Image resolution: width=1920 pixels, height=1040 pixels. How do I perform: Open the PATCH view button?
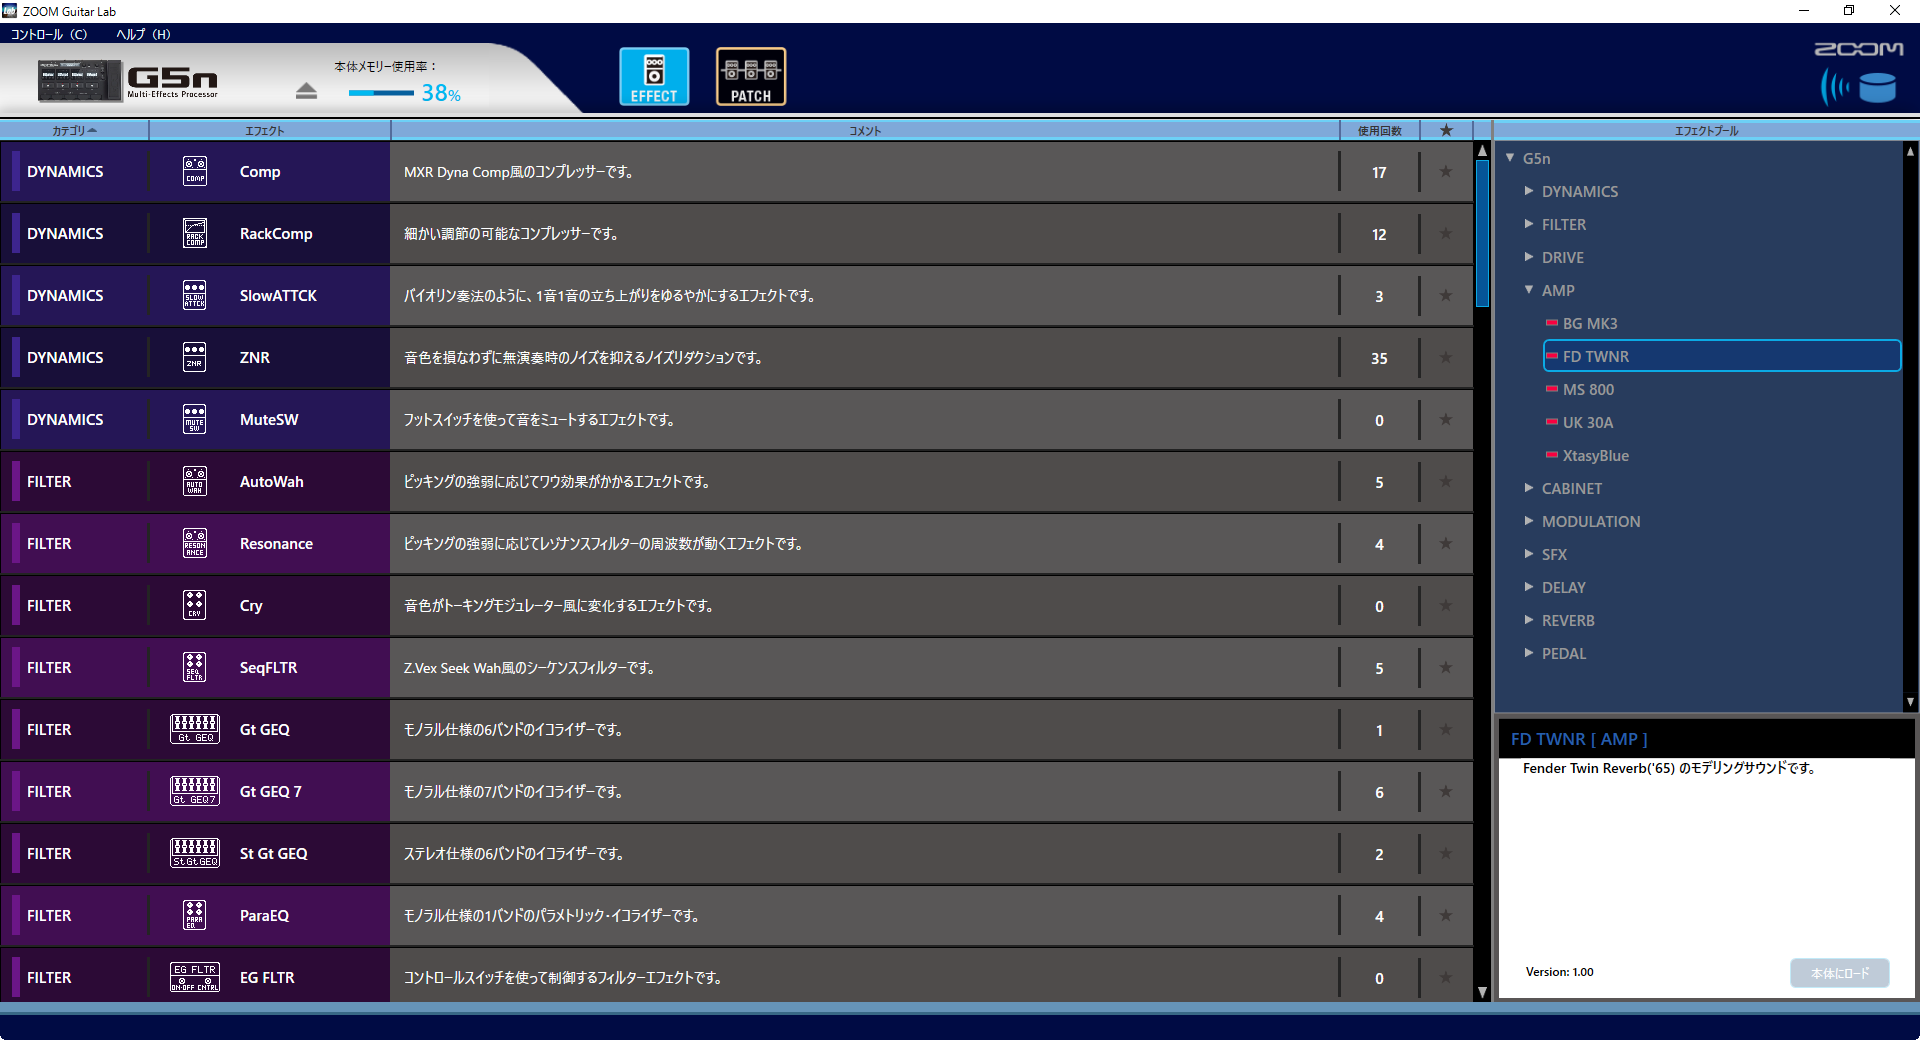[751, 76]
